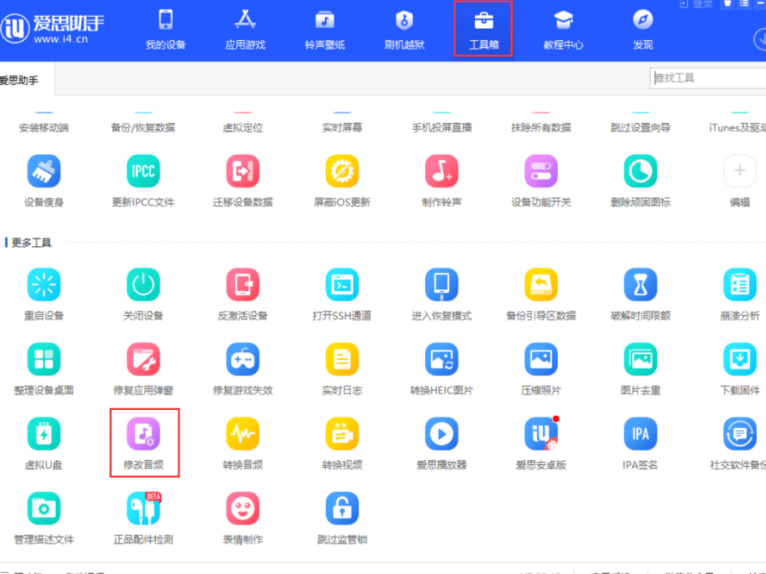
Task: Click the 关闭设备 power icon
Action: click(143, 285)
